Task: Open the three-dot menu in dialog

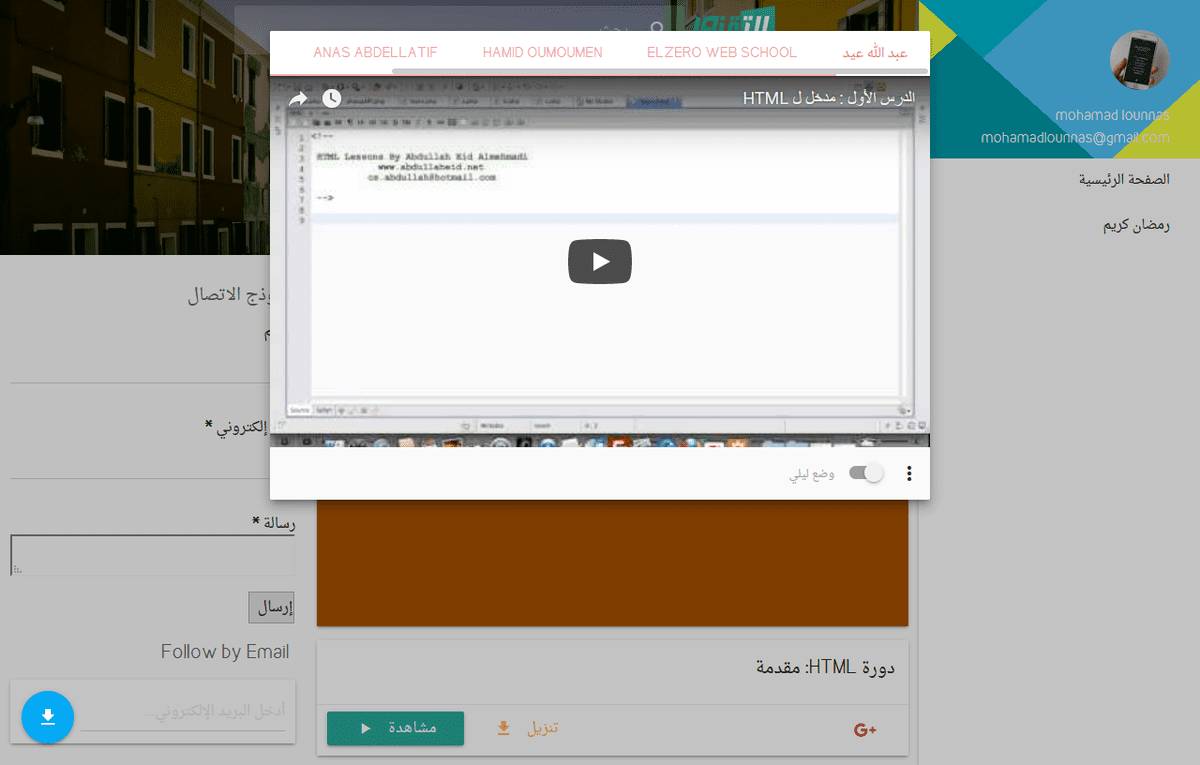Action: (x=909, y=473)
